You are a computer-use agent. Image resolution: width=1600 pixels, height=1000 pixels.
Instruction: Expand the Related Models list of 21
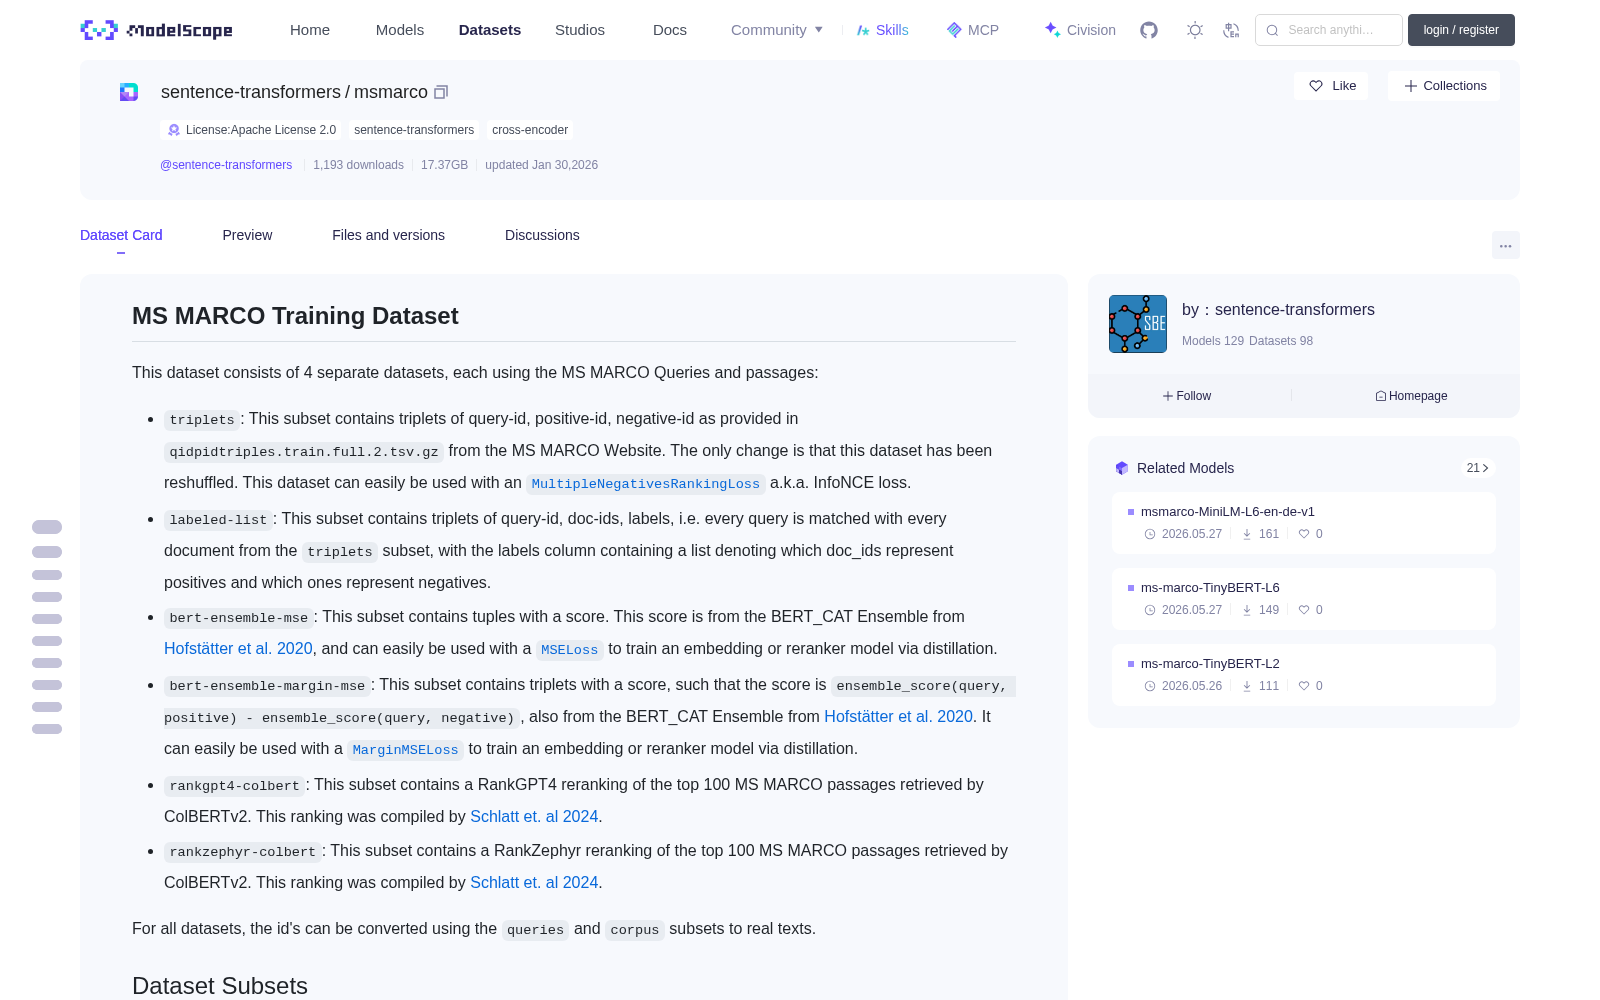[1478, 468]
